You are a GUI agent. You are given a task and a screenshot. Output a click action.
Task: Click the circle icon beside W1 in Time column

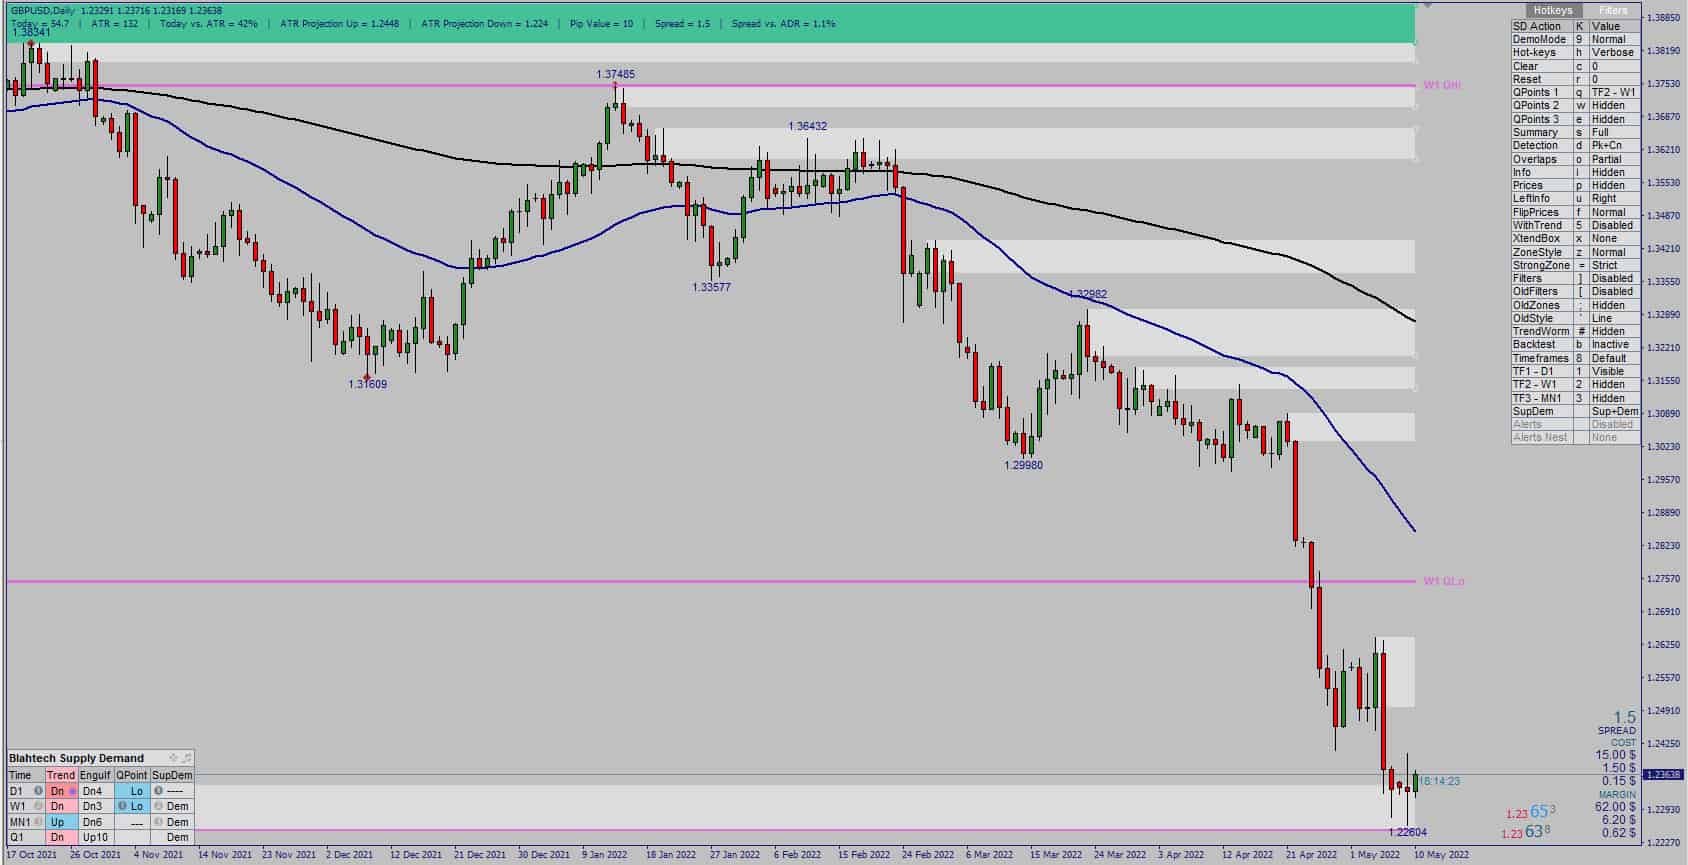click(x=38, y=806)
